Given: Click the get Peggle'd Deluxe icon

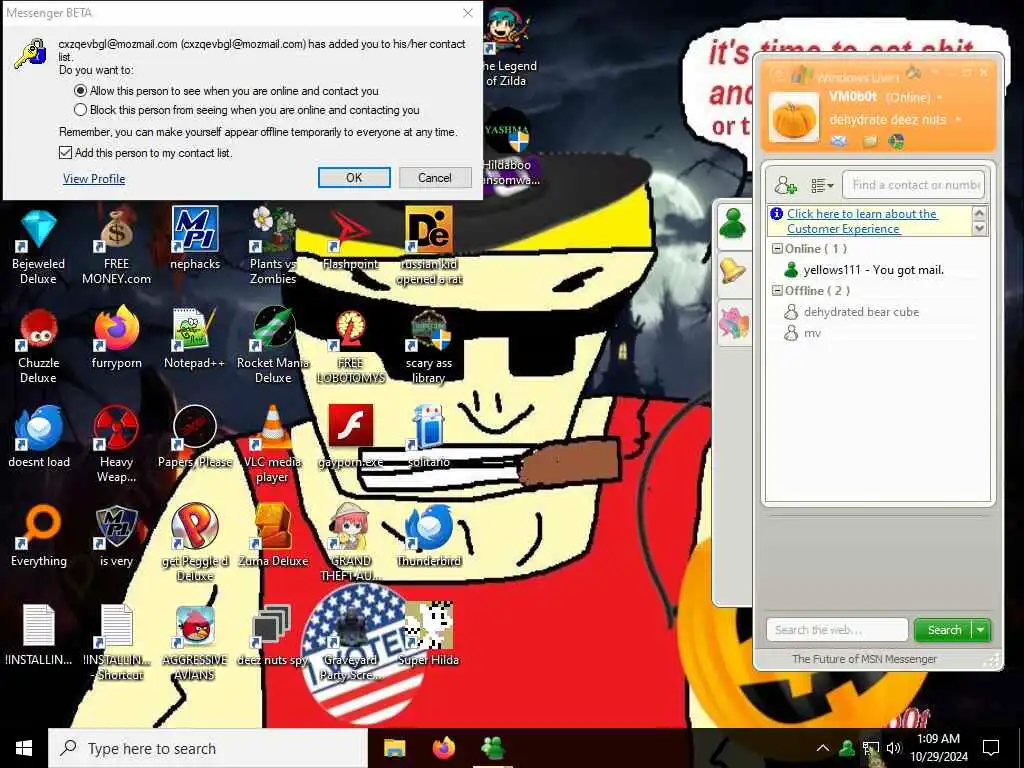Looking at the screenshot, I should 195,543.
